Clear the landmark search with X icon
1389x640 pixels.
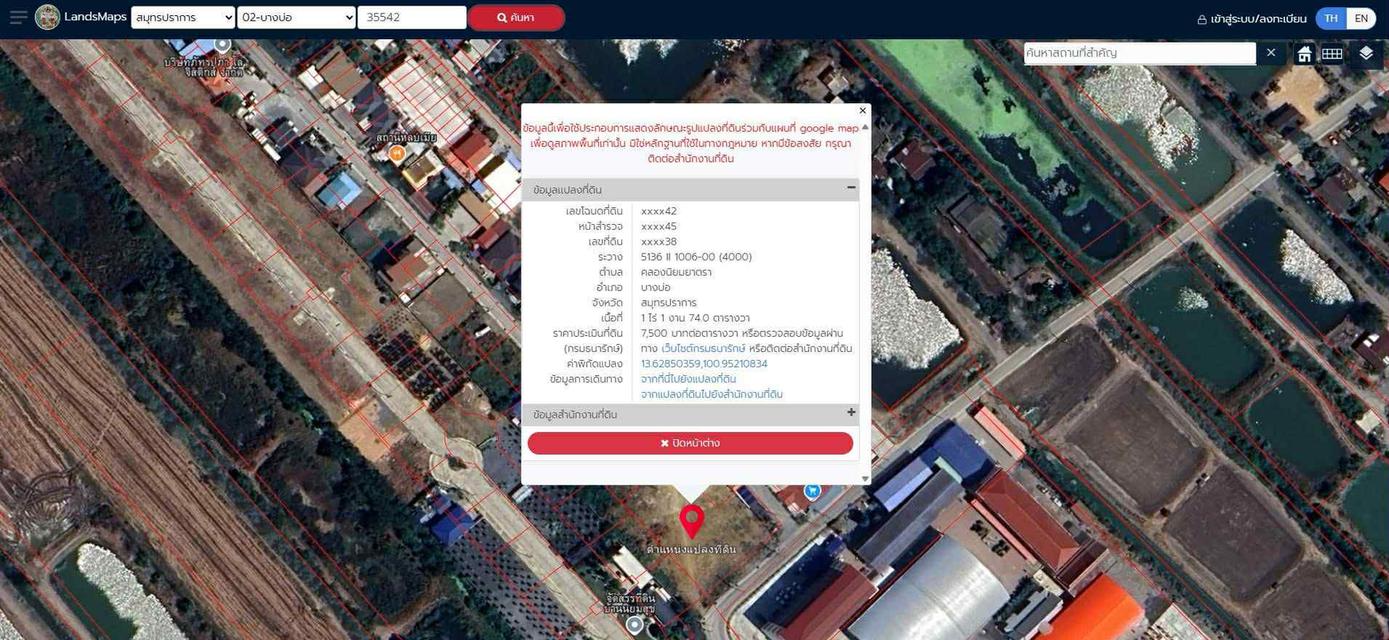coord(1271,53)
